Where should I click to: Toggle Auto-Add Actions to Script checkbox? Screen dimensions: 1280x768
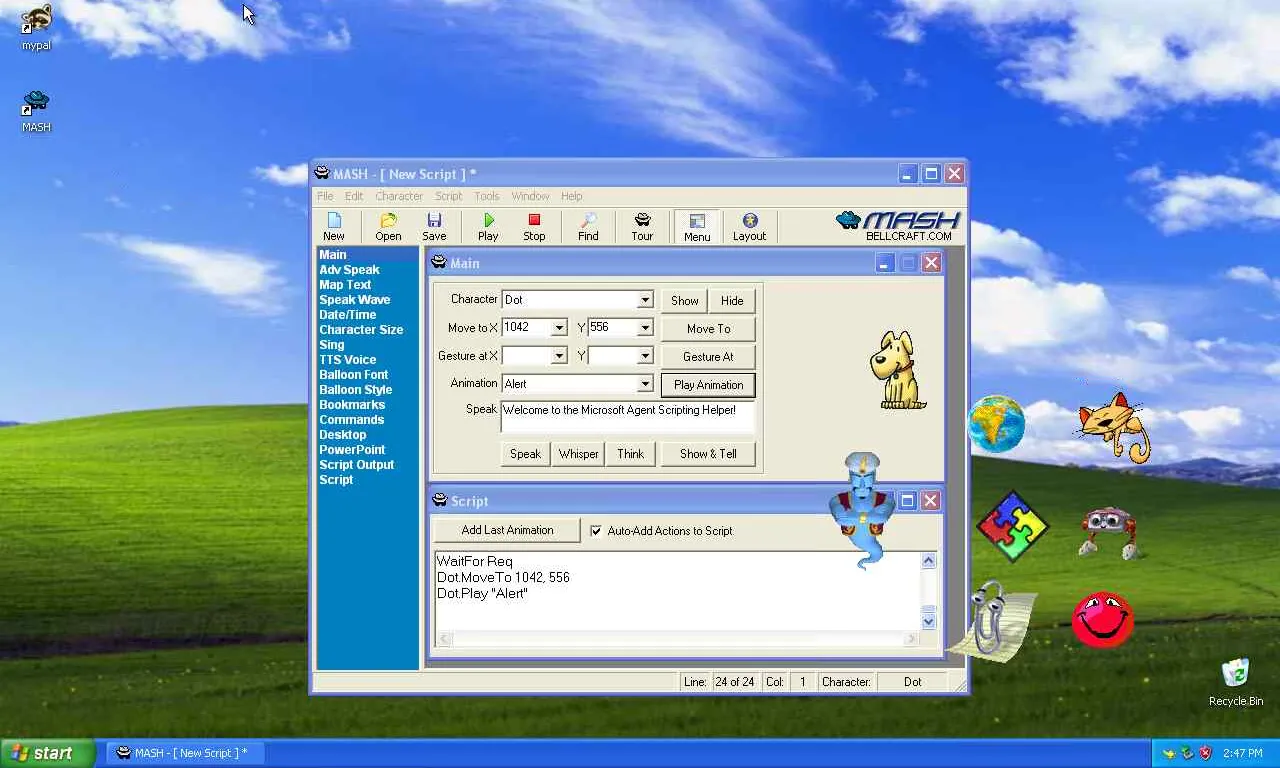point(596,531)
